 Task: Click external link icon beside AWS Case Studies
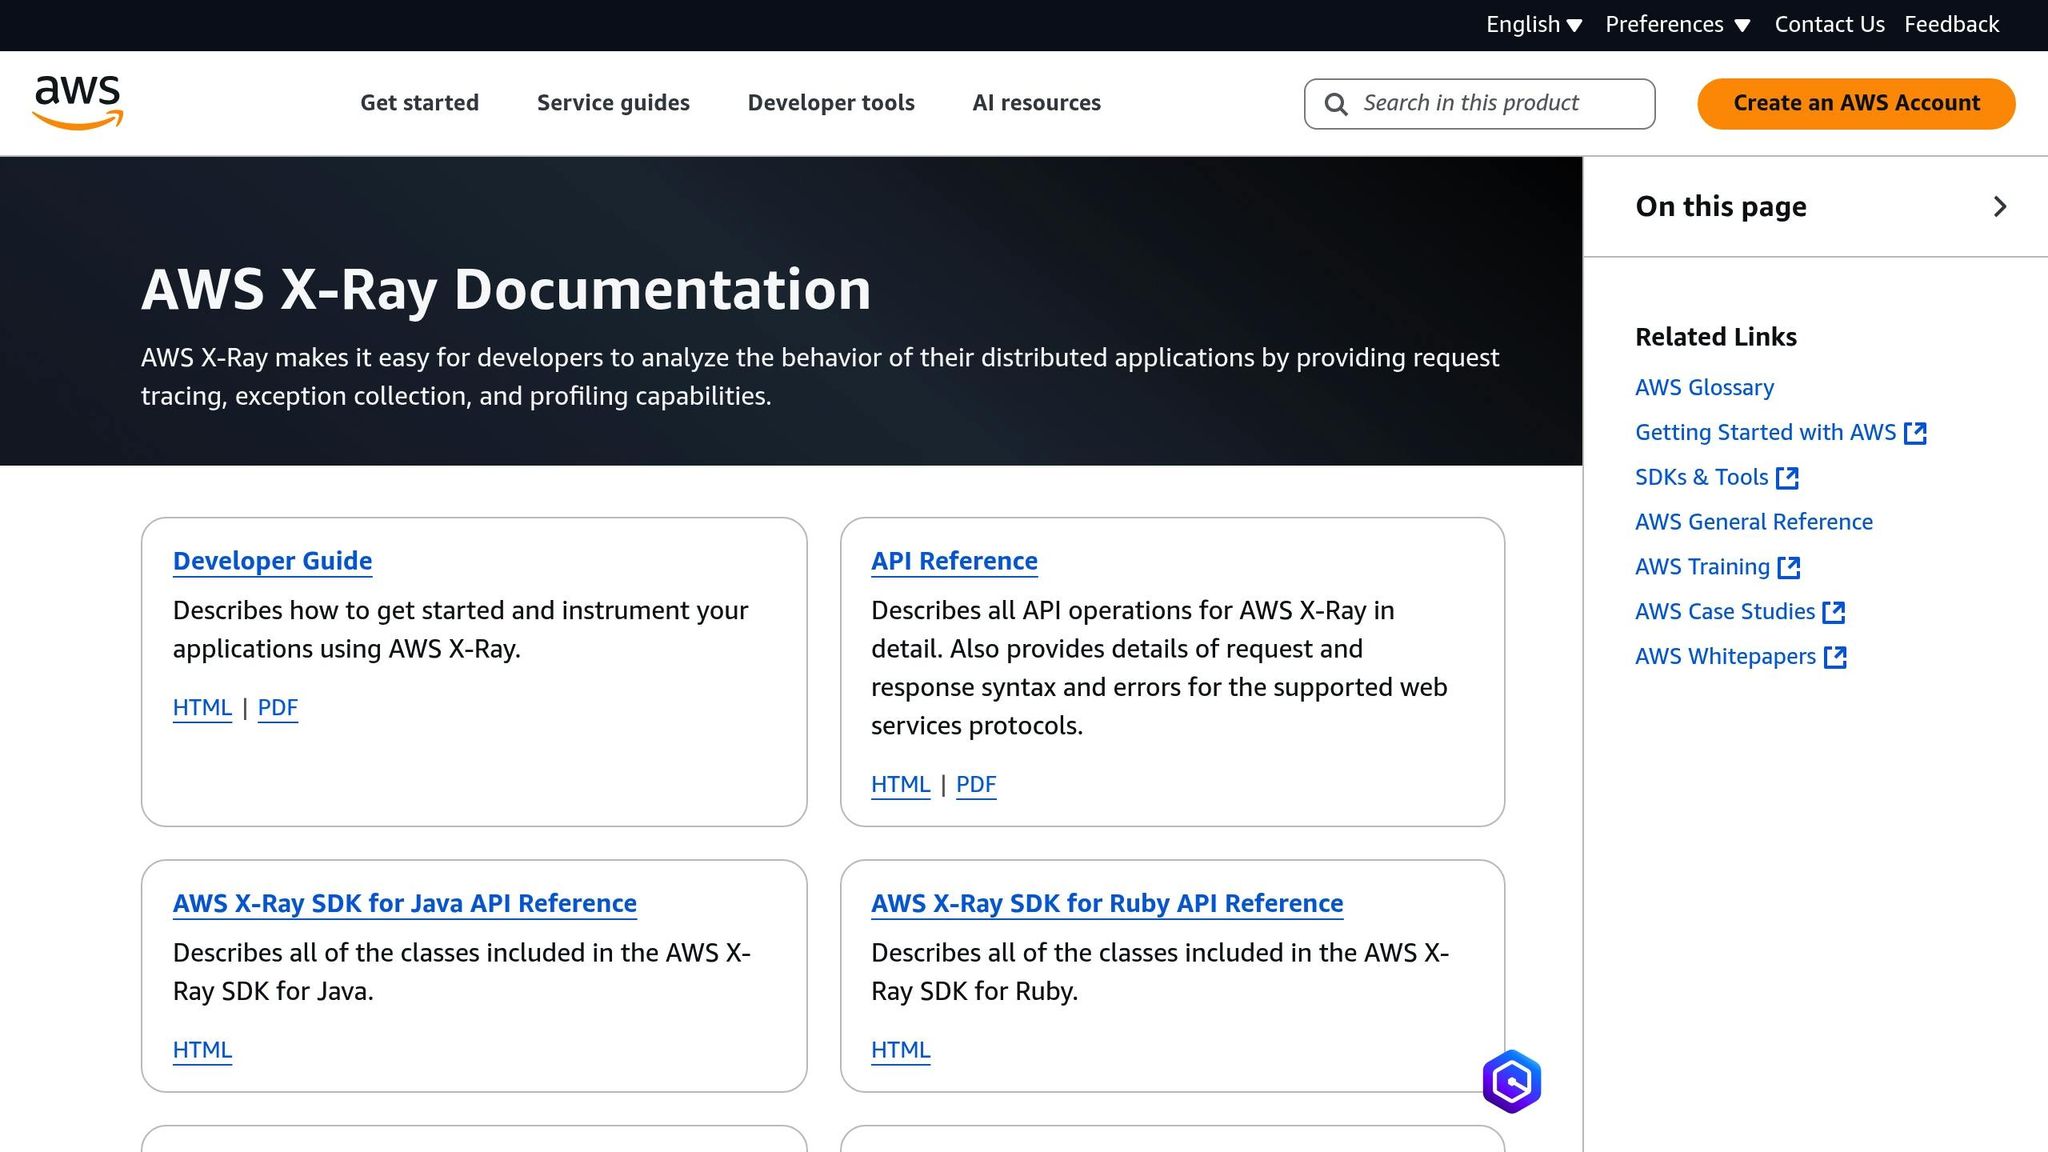click(1834, 612)
